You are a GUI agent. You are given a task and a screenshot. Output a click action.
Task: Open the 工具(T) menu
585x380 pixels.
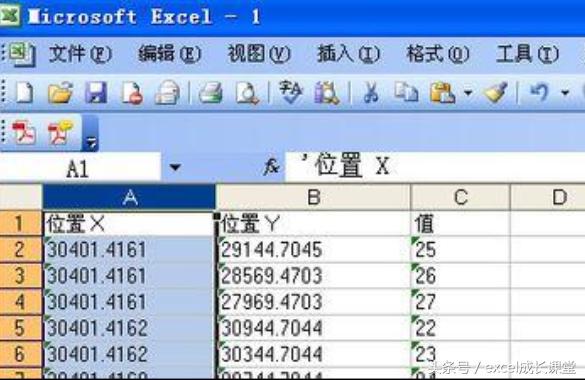tap(527, 54)
